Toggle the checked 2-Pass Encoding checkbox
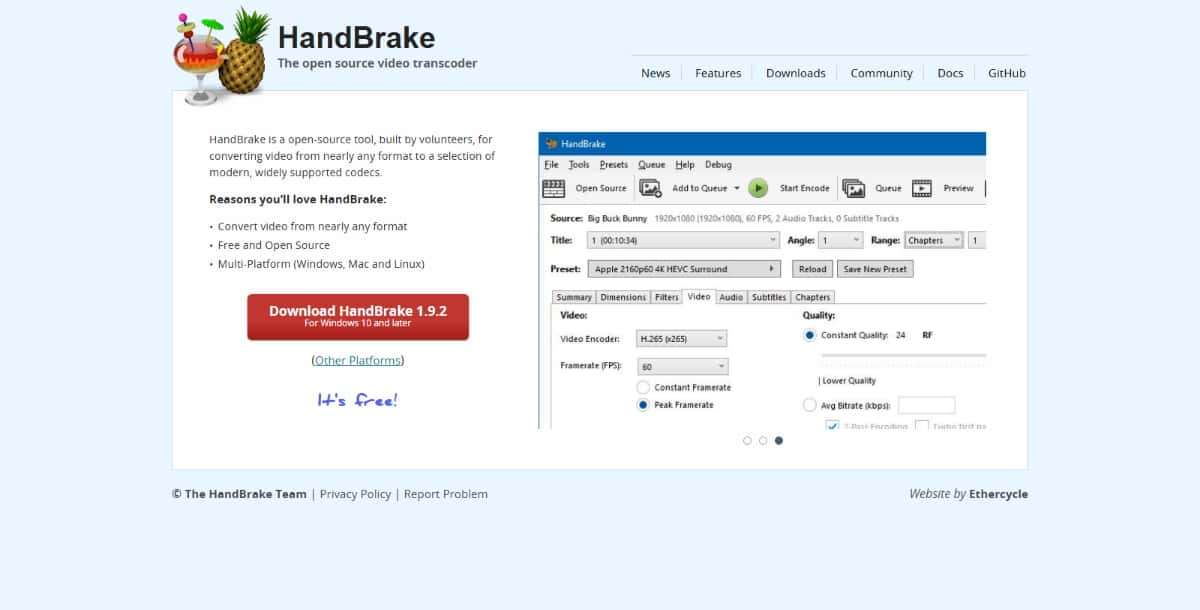 tap(832, 425)
